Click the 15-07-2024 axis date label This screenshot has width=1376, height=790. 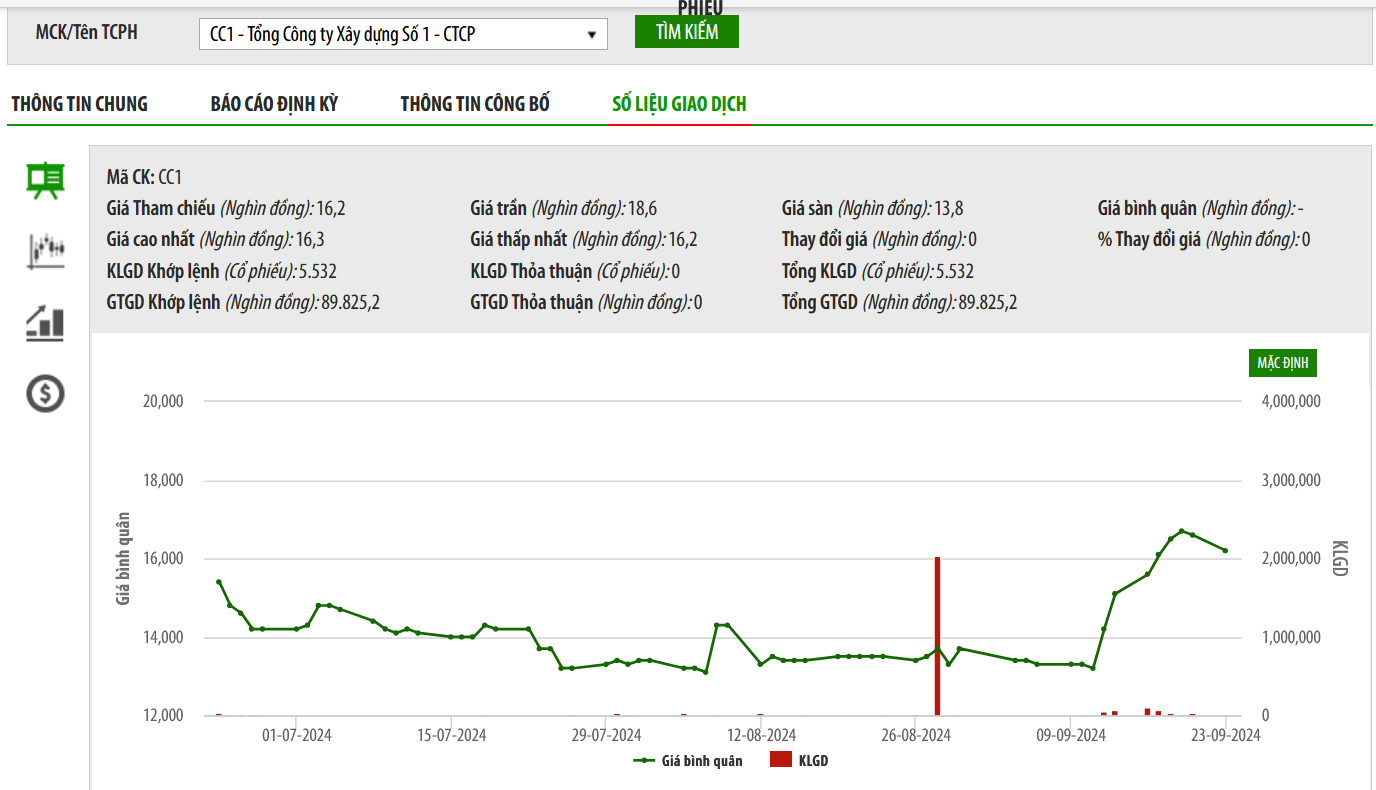(x=452, y=735)
